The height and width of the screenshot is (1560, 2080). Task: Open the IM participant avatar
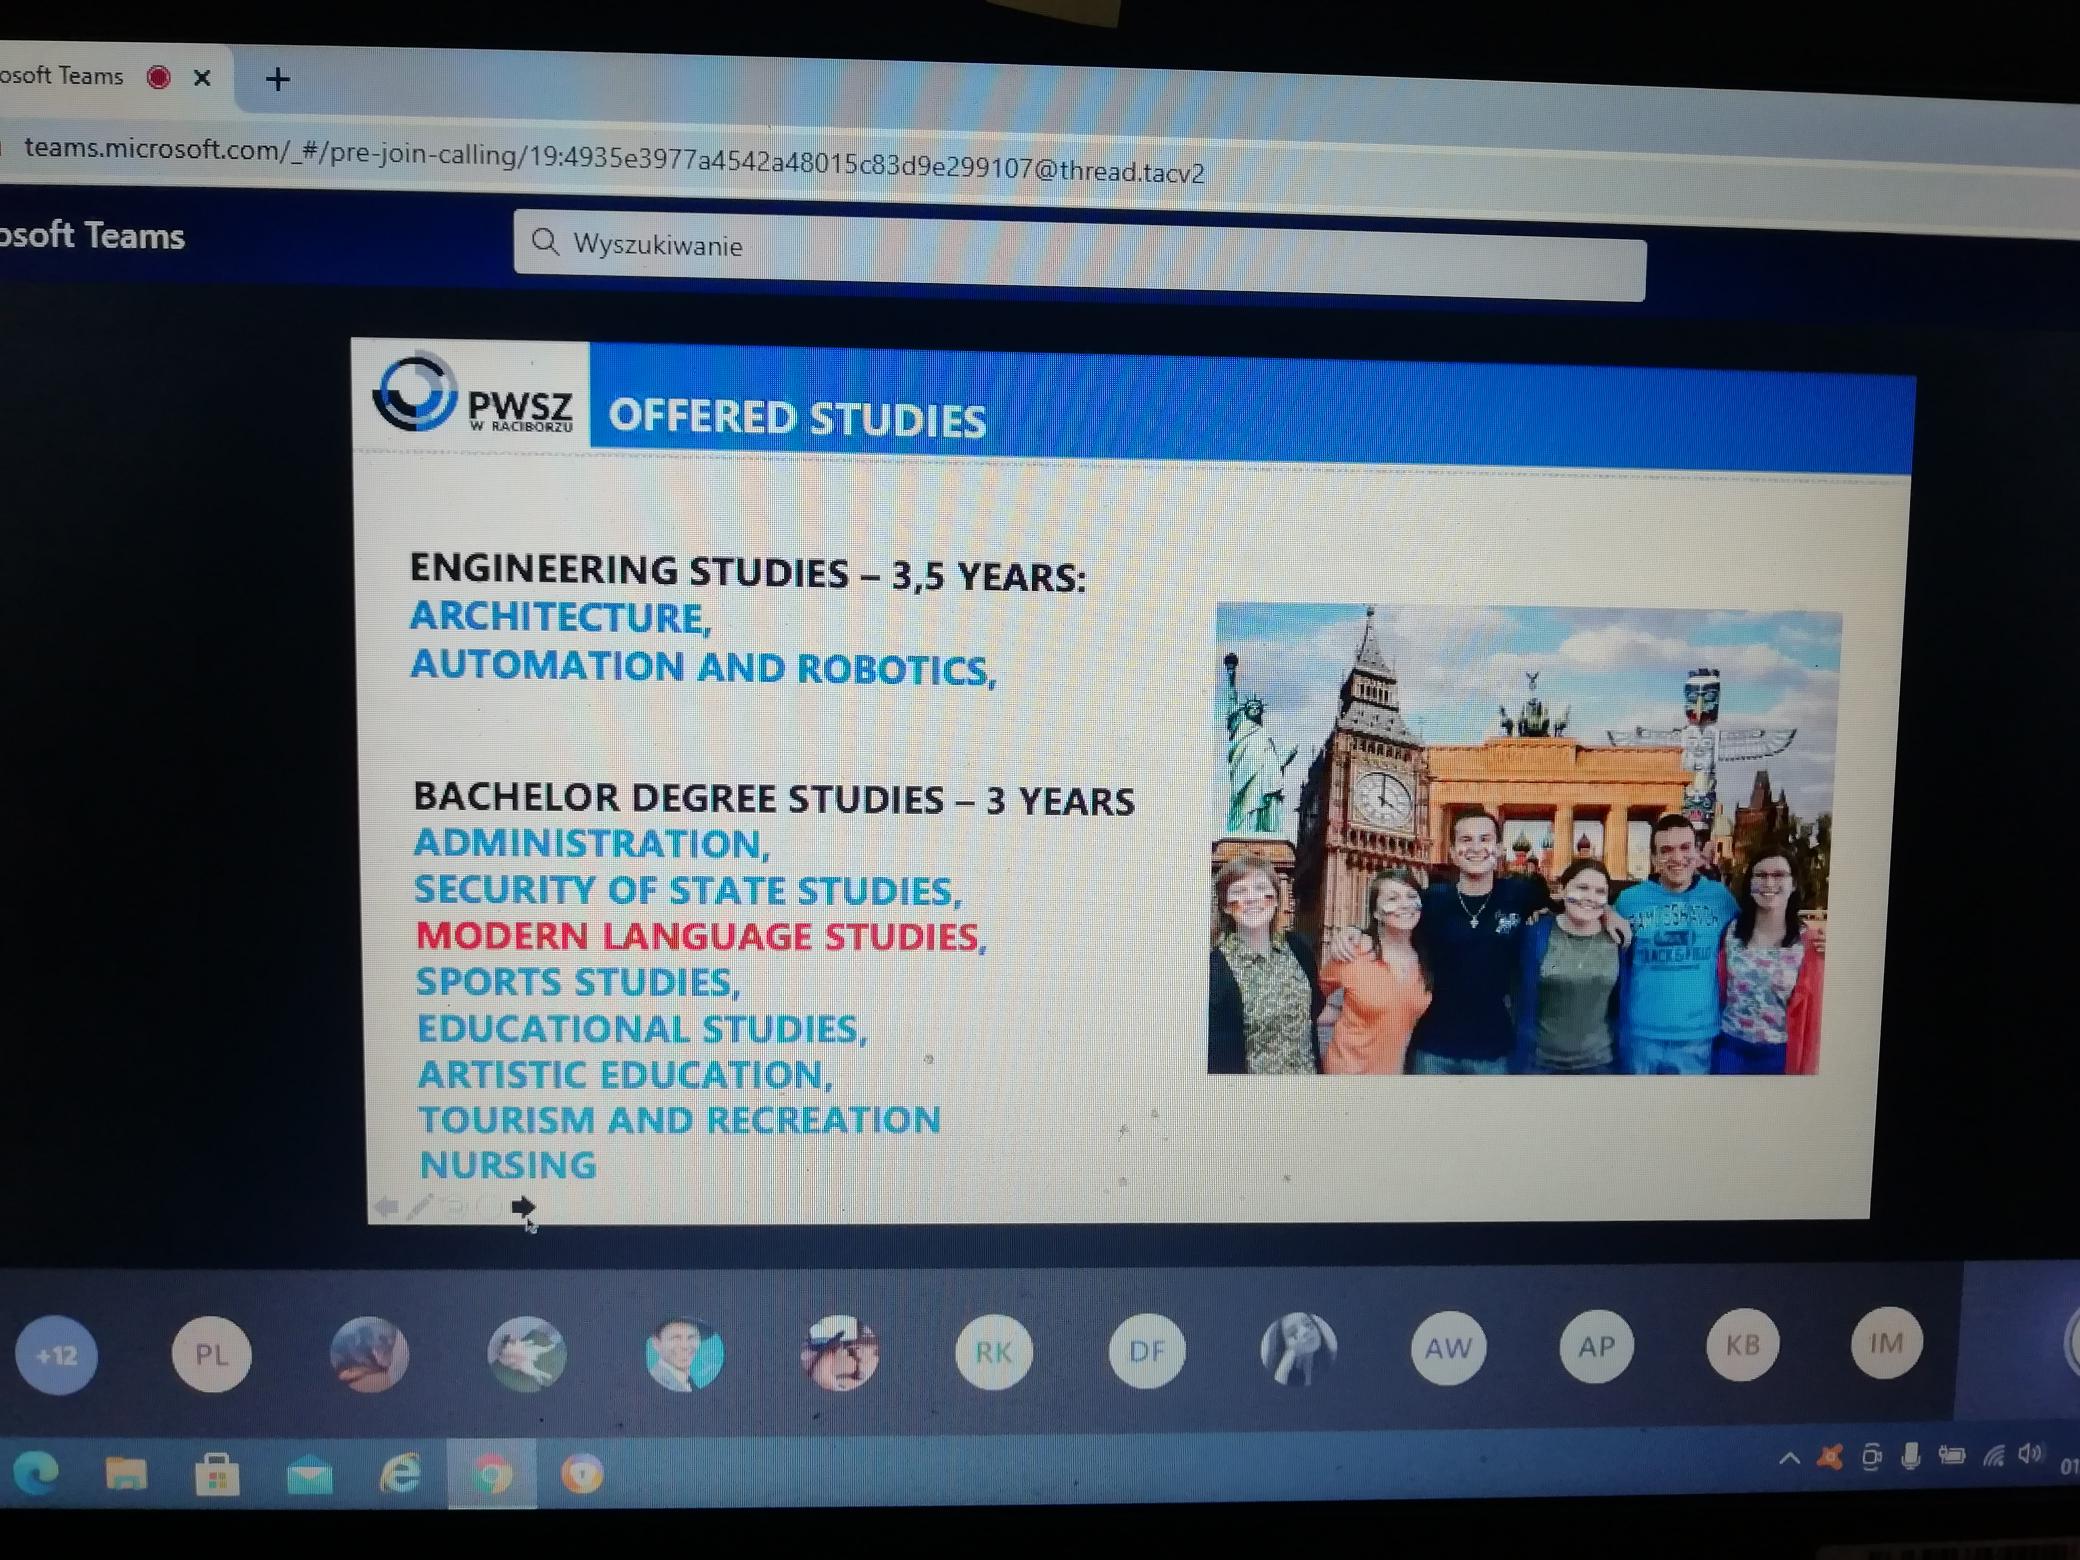1886,1343
